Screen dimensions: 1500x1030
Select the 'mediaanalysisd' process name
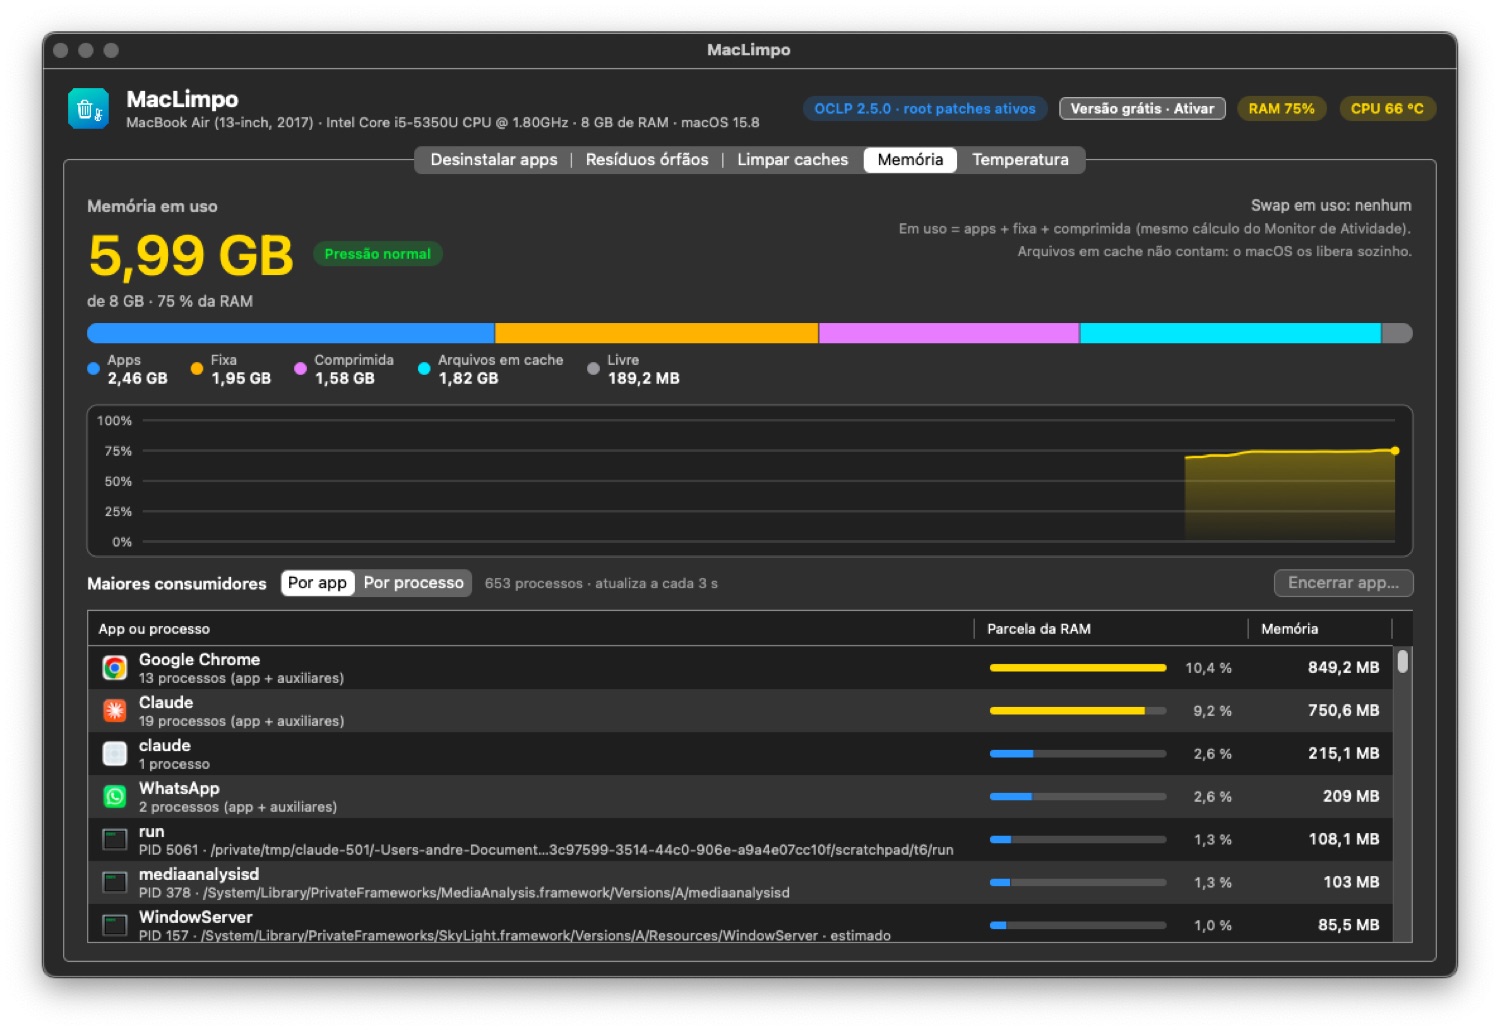point(199,875)
